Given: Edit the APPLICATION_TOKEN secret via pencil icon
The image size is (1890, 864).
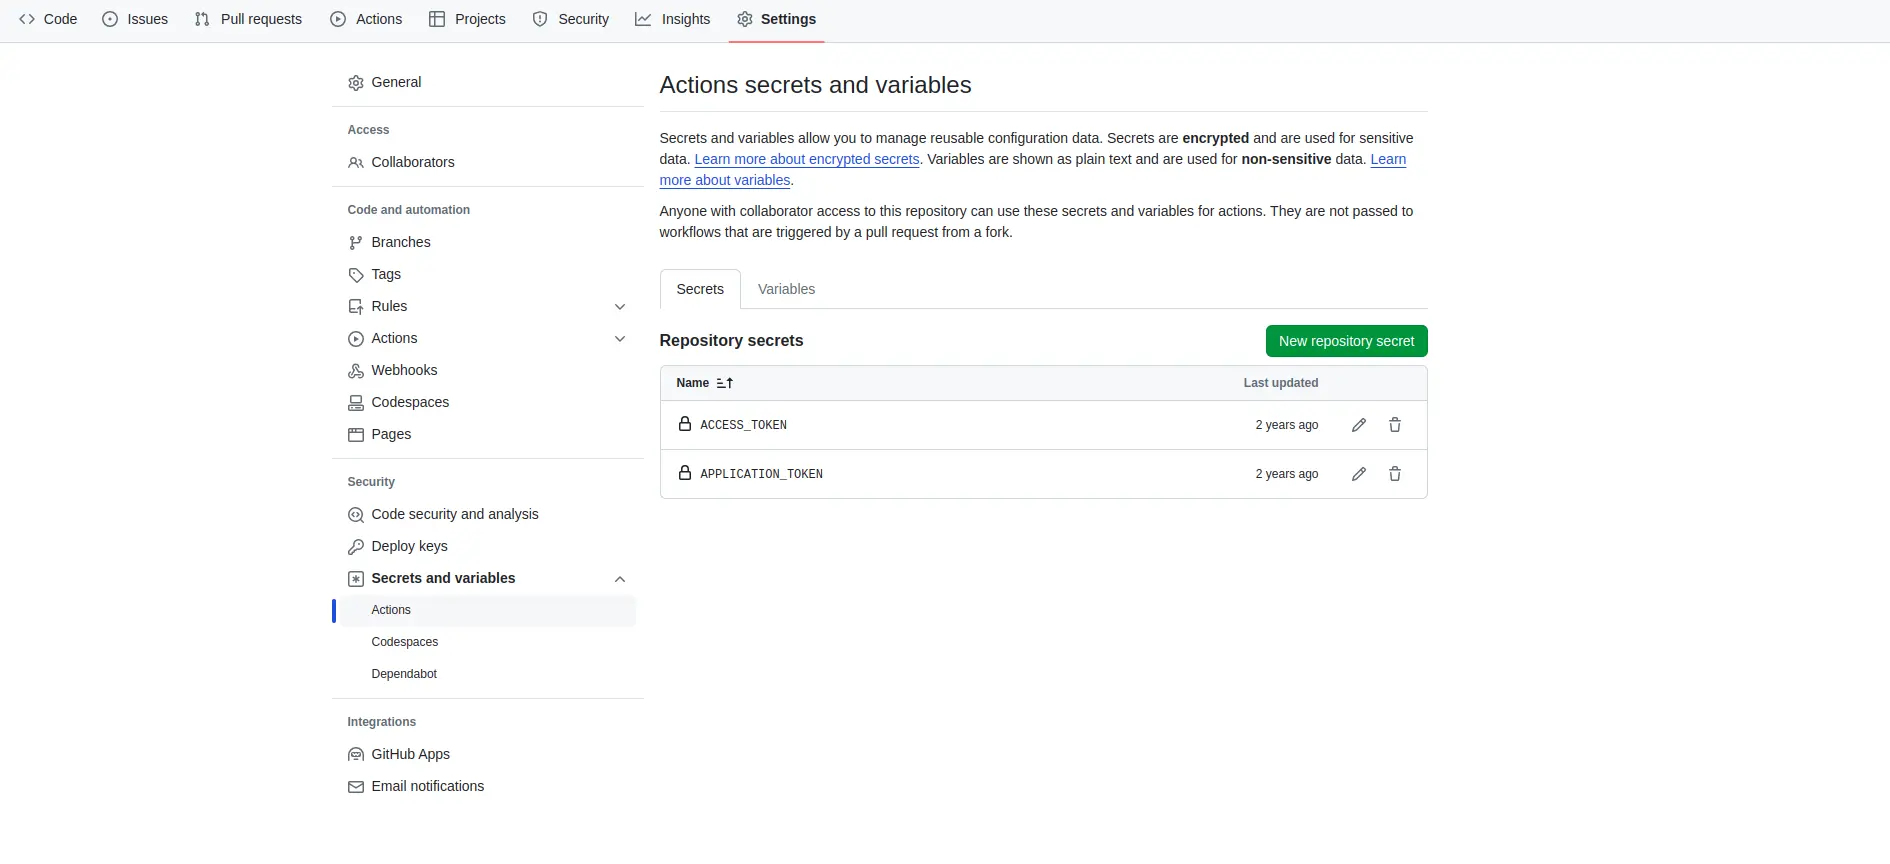Looking at the screenshot, I should 1359,474.
